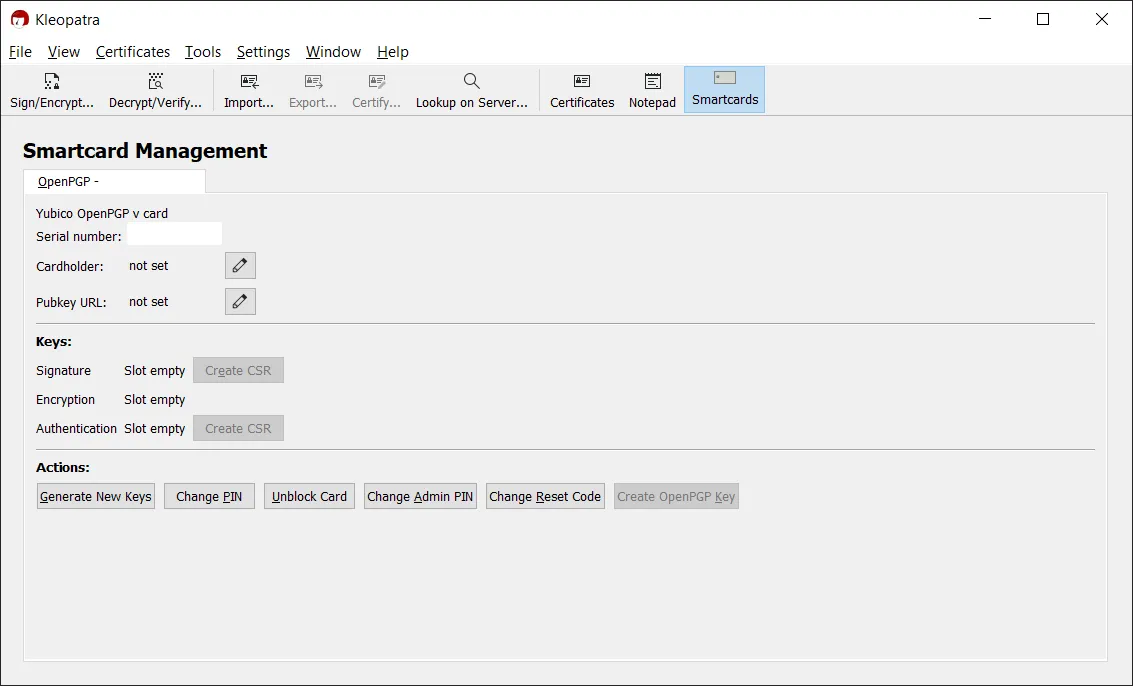1133x686 pixels.
Task: Click Generate New Keys button
Action: pyautogui.click(x=96, y=497)
